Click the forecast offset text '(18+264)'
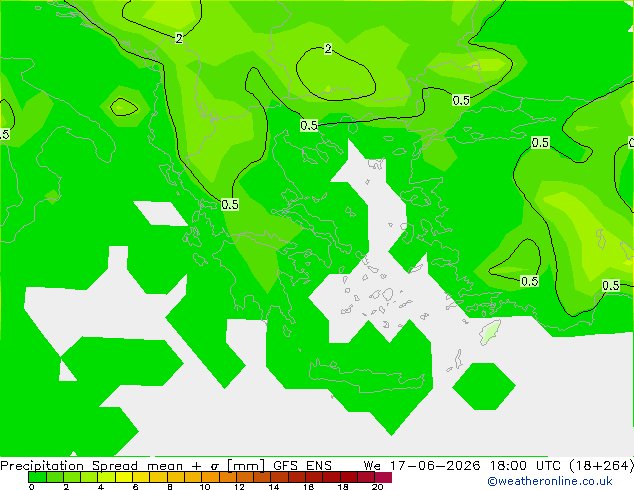 click(x=602, y=465)
